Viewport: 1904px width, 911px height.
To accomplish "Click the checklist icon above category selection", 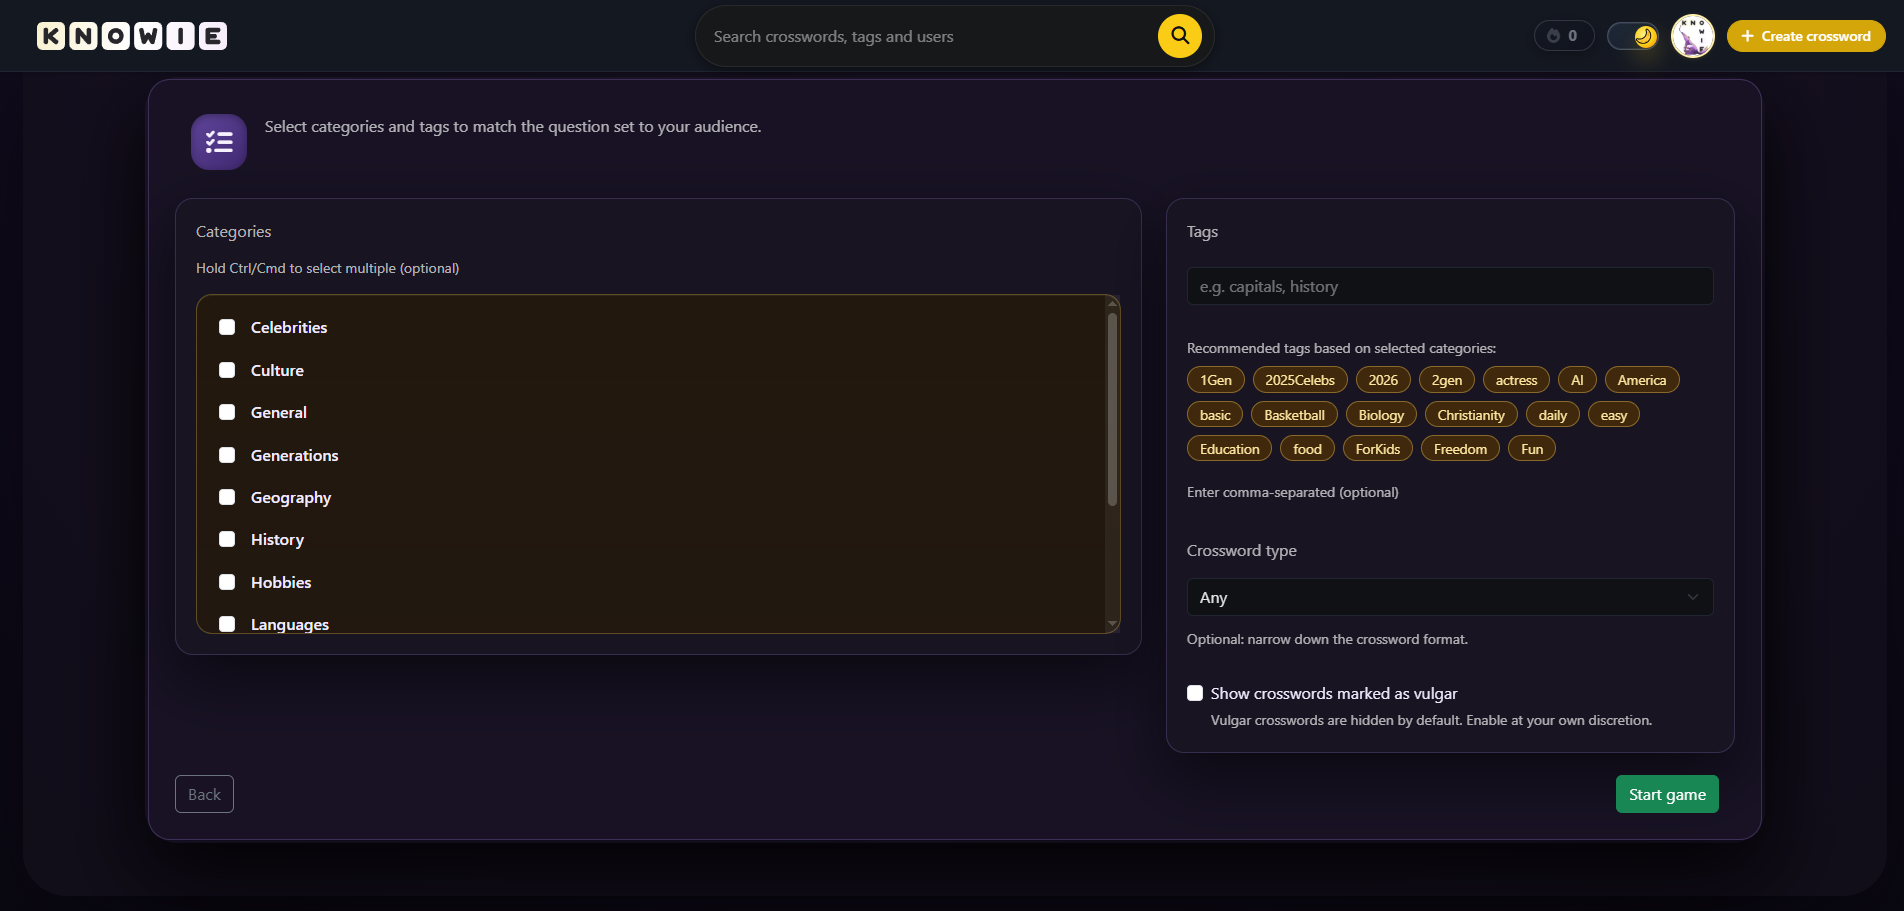I will [218, 141].
